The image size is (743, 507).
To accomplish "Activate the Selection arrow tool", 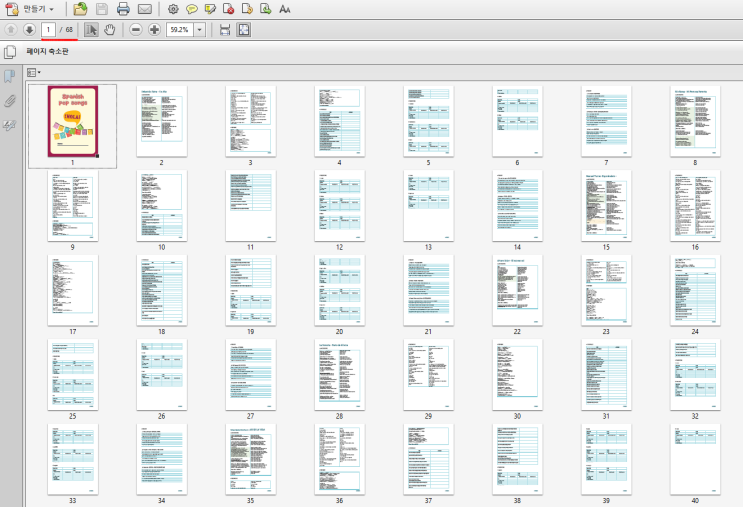I will pos(91,29).
